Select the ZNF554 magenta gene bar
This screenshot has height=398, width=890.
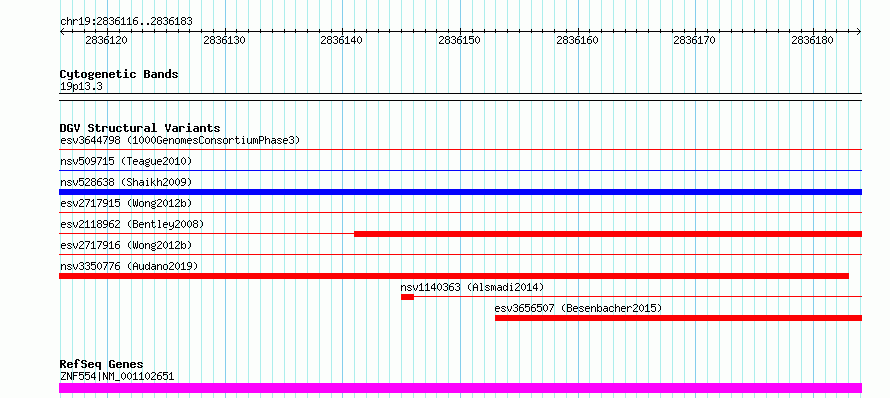[460, 388]
